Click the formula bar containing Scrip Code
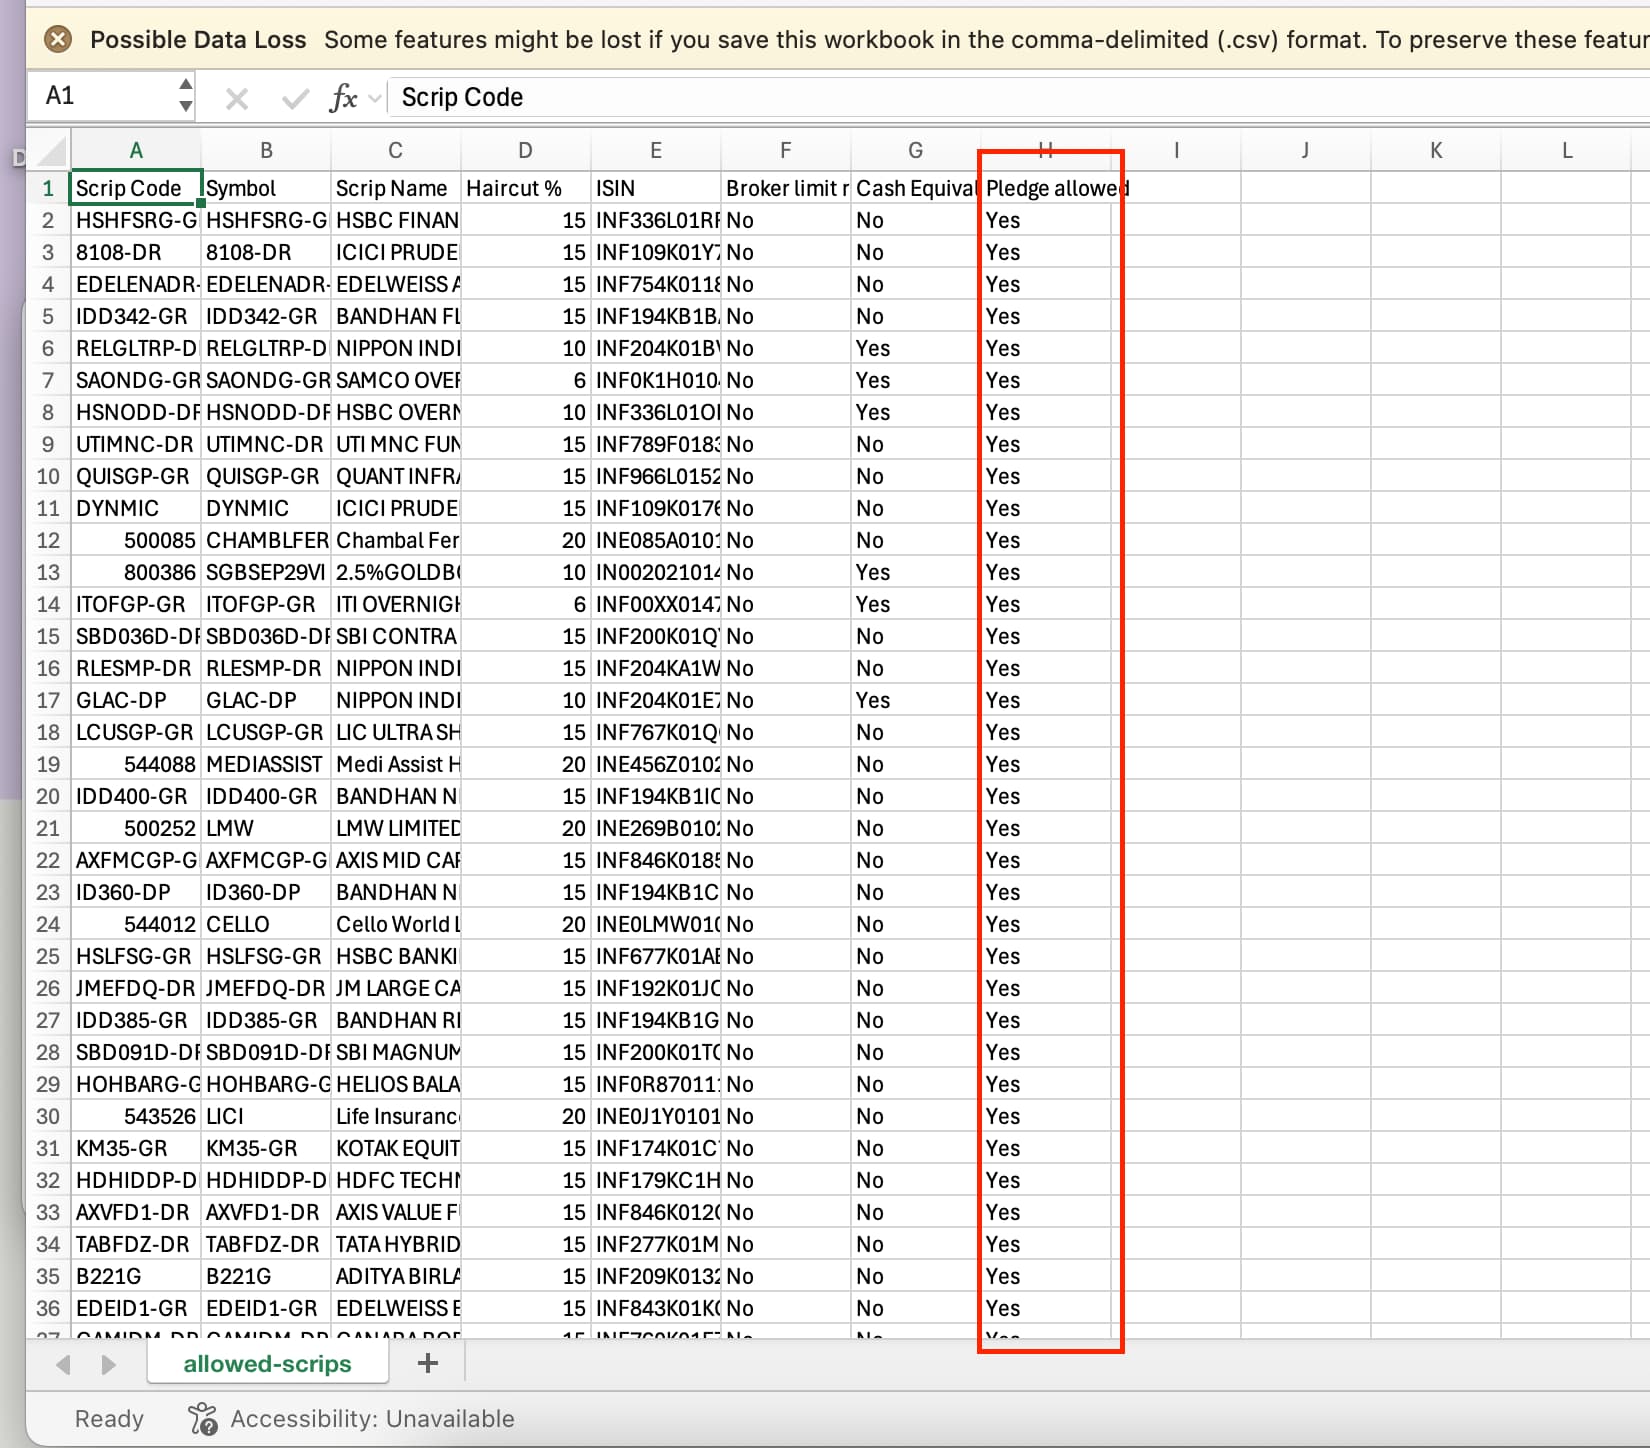 click(1020, 97)
